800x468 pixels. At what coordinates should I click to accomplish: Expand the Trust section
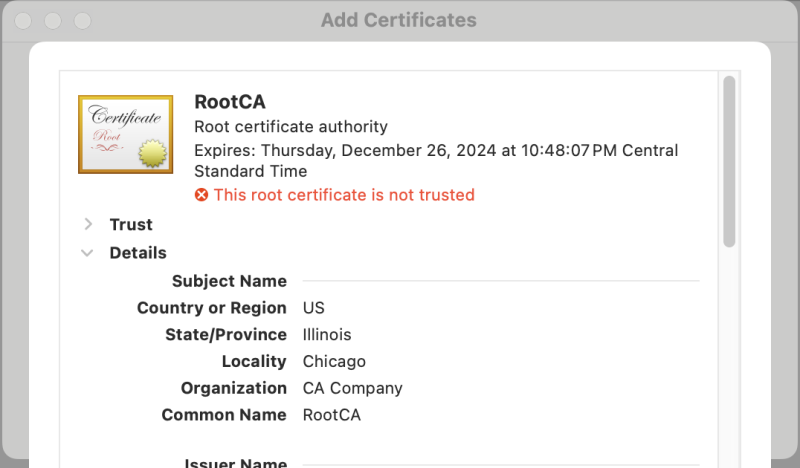88,224
